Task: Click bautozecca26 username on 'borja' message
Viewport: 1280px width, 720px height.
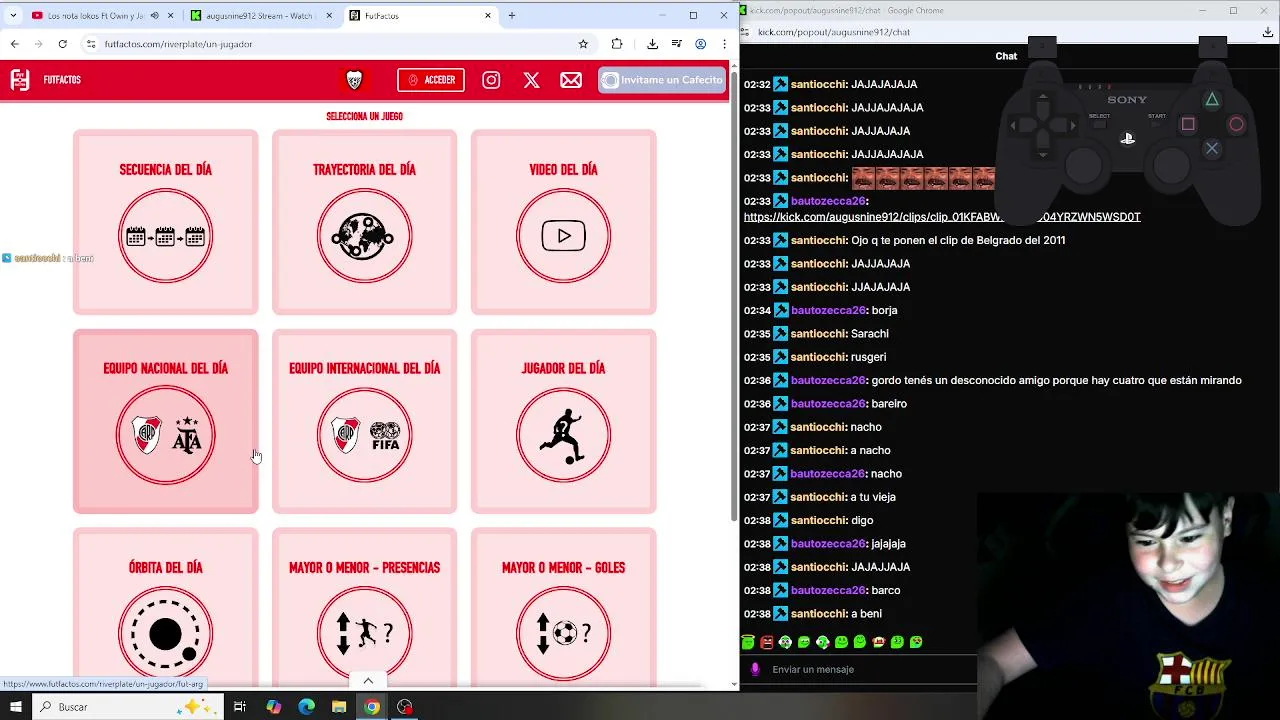Action: tap(828, 310)
